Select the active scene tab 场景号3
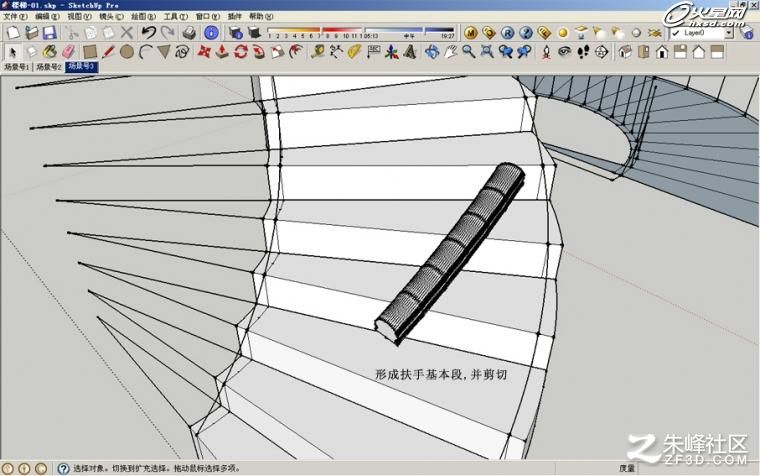Screen dimensions: 760x476 81,67
